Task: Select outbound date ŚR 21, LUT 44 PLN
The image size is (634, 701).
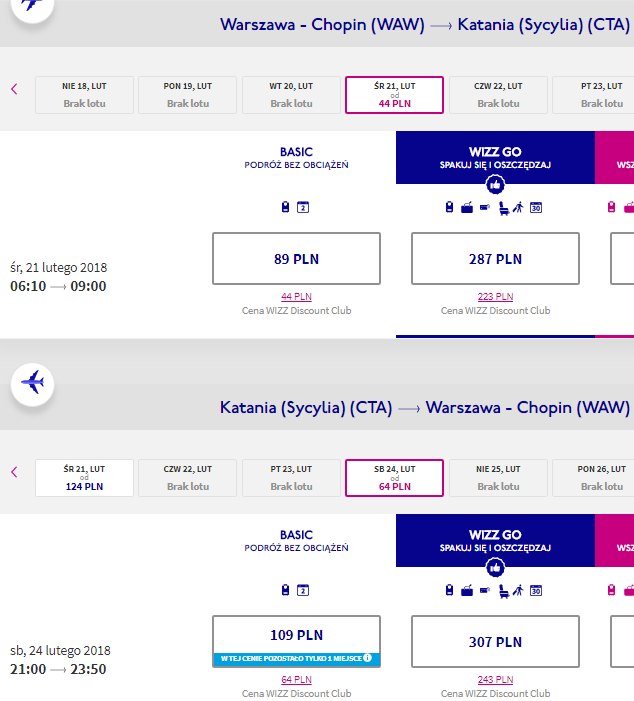Action: point(394,95)
